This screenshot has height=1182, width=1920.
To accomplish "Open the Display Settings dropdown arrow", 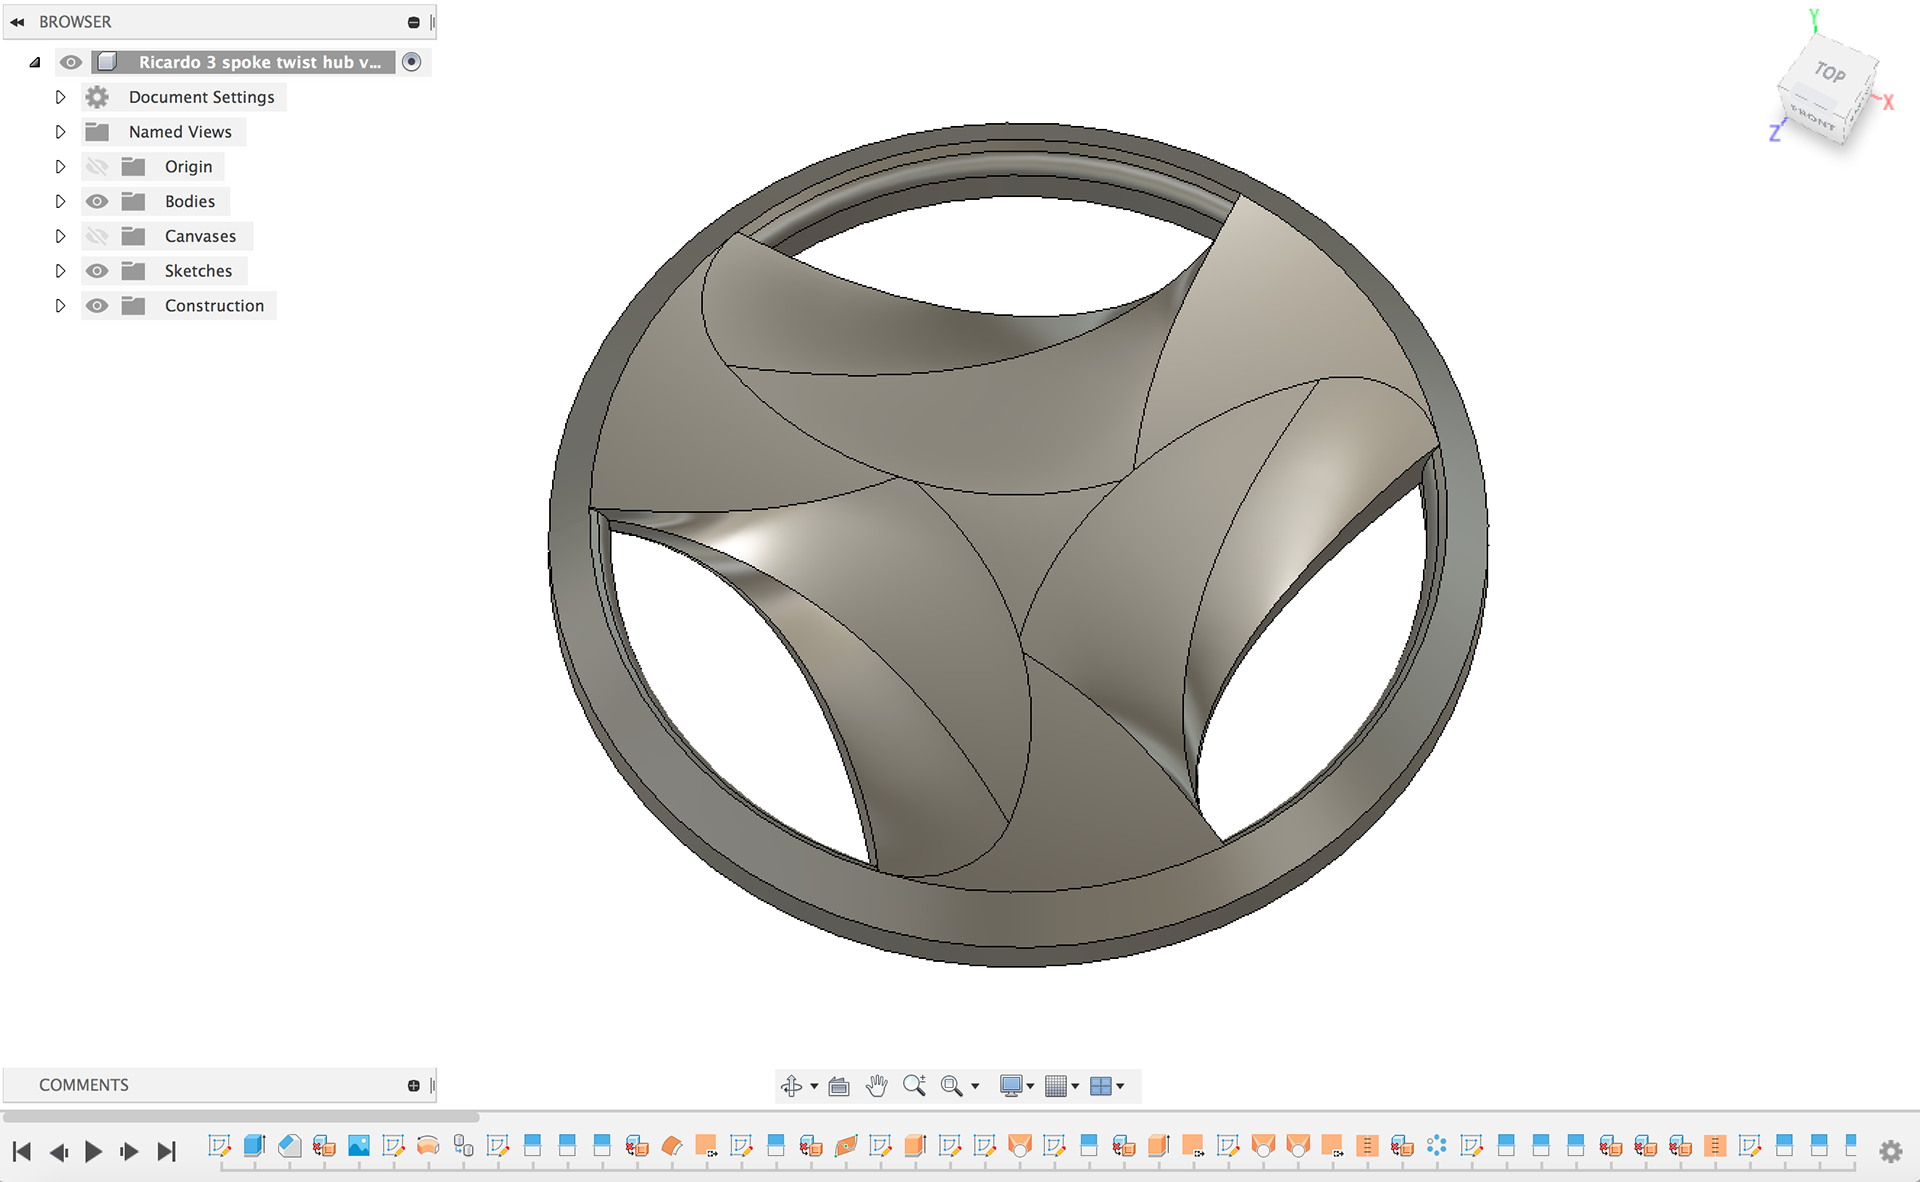I will pos(1030,1086).
